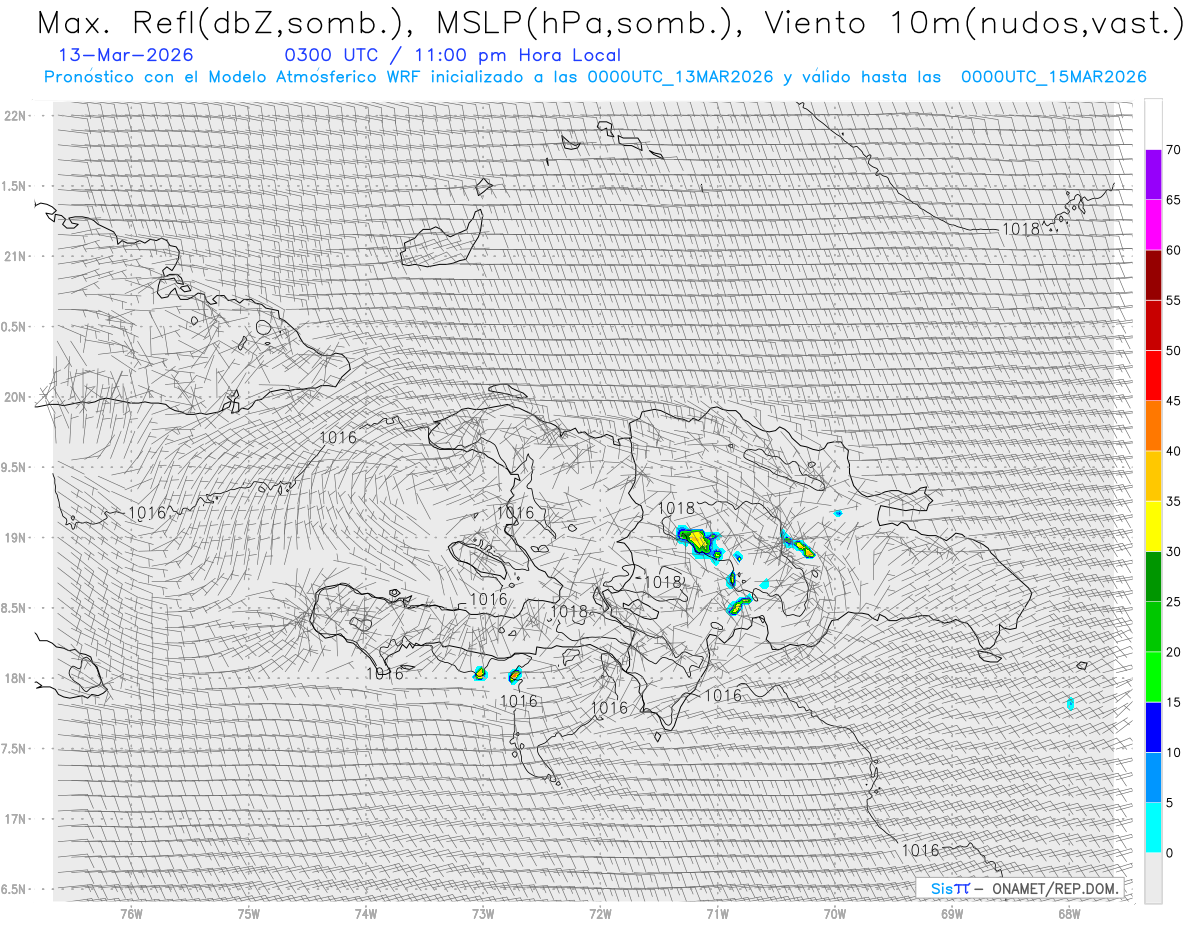
Task: Pick the yellow 30–35 dBZ legend swatch
Action: [1153, 526]
